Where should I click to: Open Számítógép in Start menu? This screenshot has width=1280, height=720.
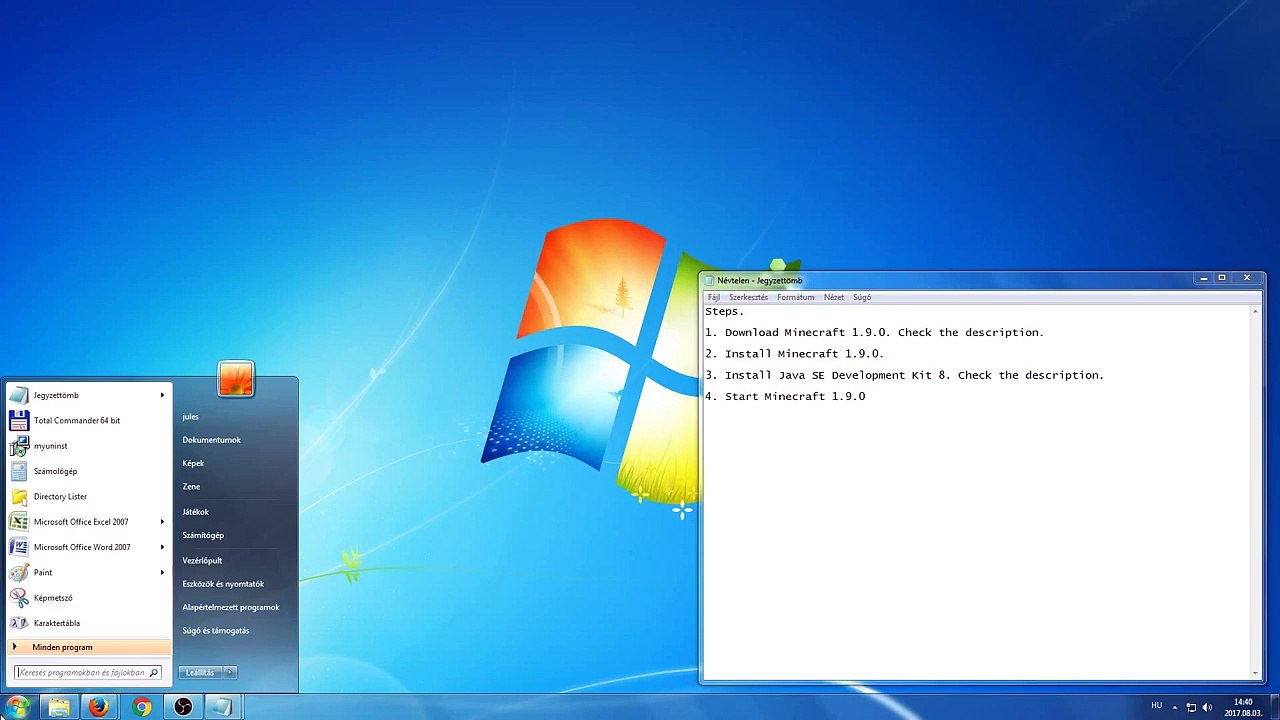click(x=203, y=536)
